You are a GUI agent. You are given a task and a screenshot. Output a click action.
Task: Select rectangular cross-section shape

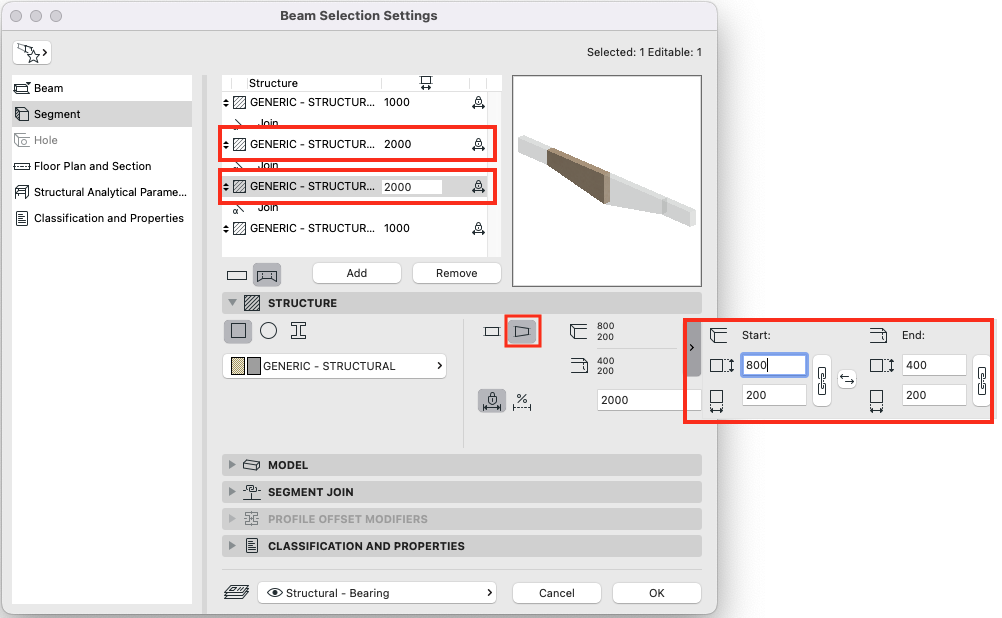238,330
